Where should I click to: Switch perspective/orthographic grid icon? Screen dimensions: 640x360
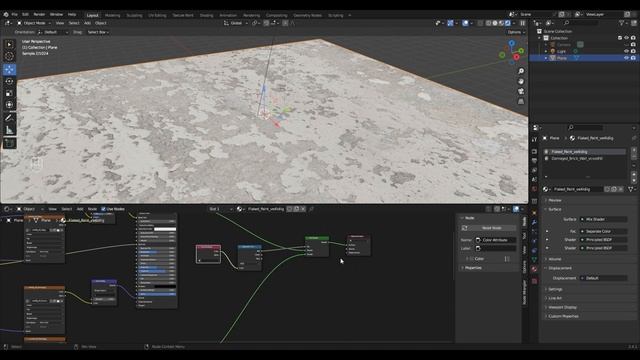[x=521, y=101]
